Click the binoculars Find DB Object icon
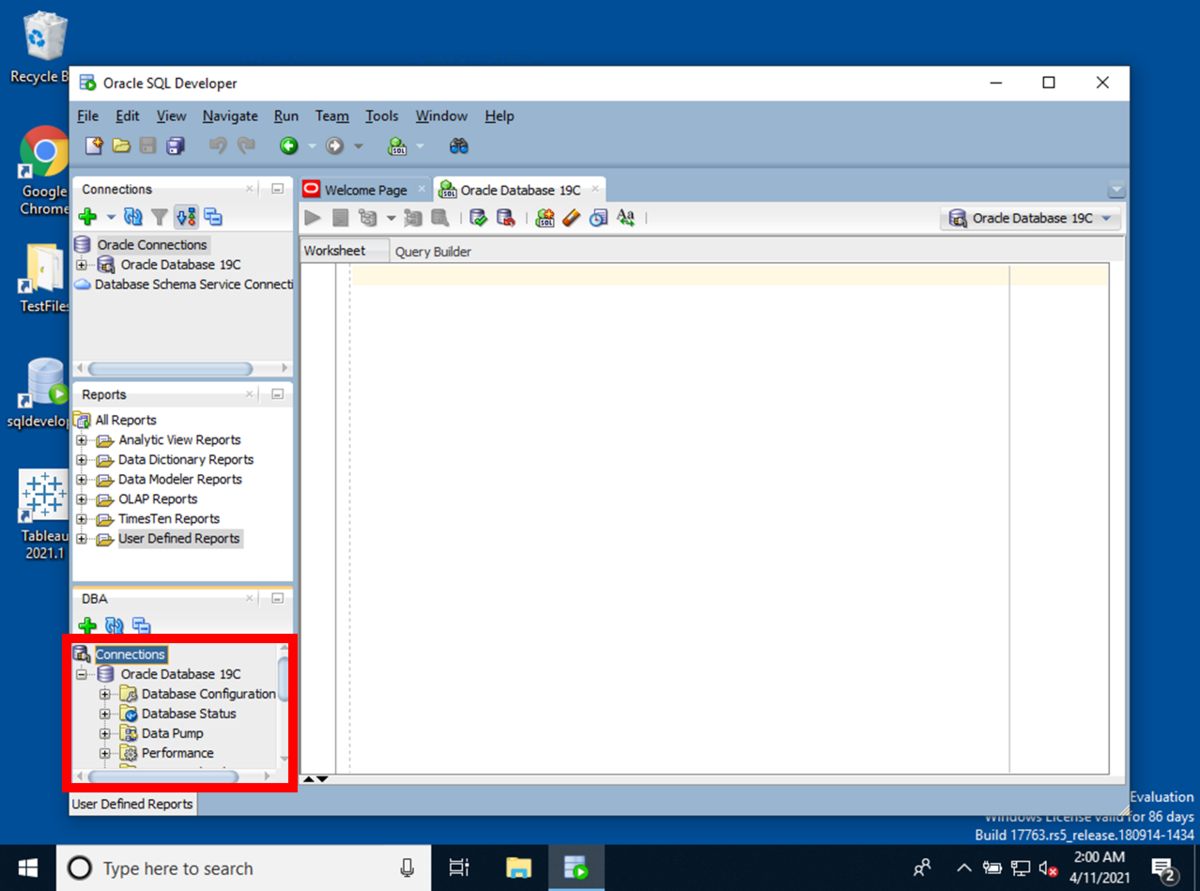The height and width of the screenshot is (891, 1200). (x=459, y=146)
